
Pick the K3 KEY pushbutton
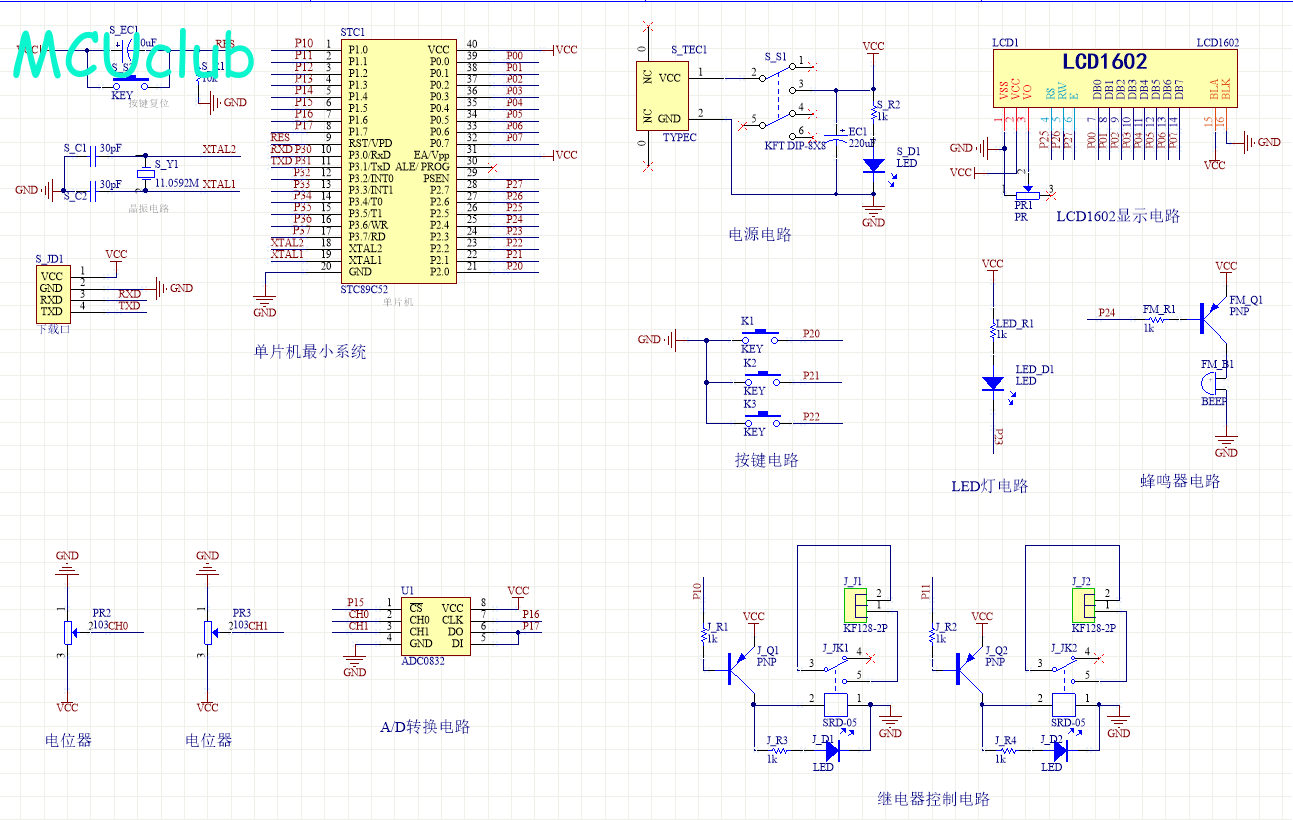pos(761,418)
